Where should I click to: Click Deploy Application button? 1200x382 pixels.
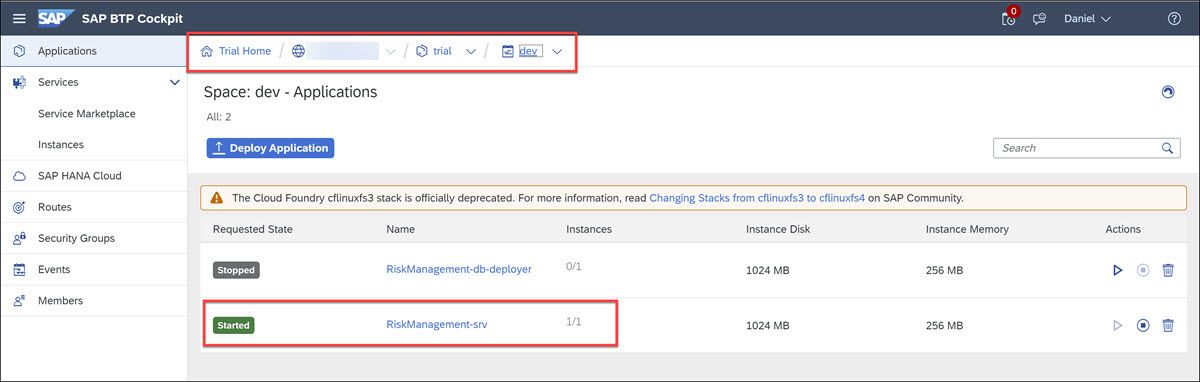[x=270, y=148]
